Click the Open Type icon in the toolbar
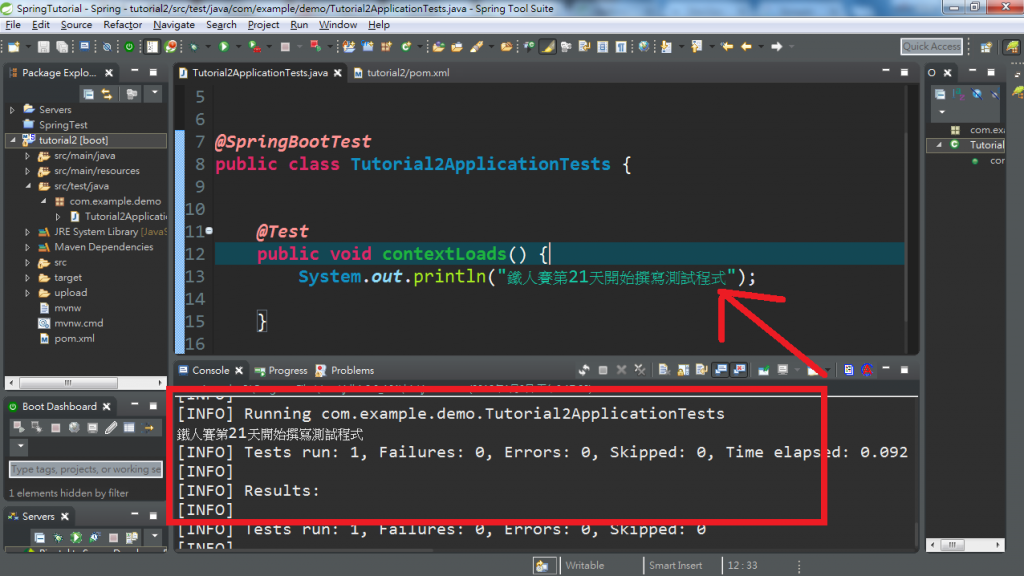This screenshot has height=576, width=1024. tap(438, 46)
